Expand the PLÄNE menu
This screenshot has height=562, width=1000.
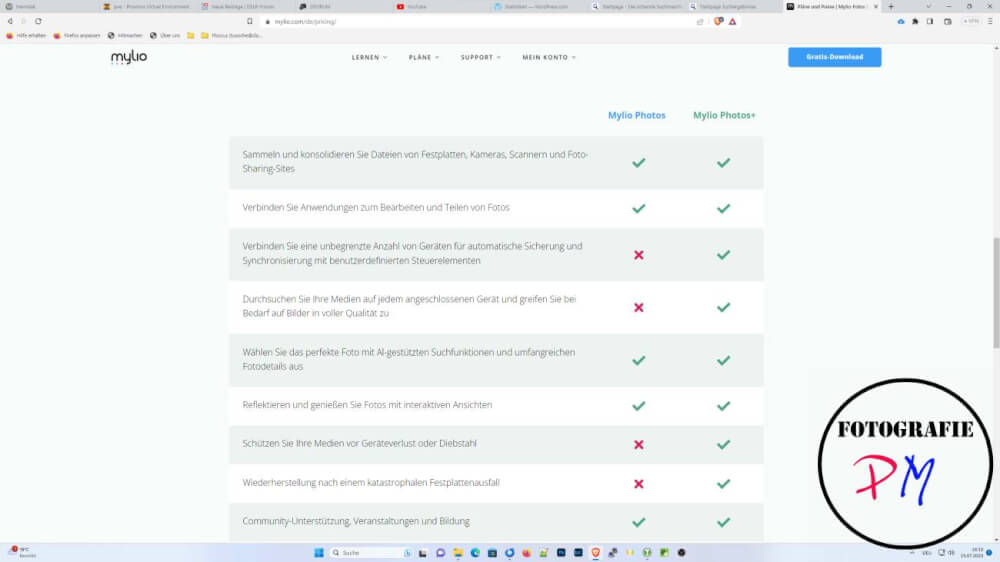click(x=424, y=57)
